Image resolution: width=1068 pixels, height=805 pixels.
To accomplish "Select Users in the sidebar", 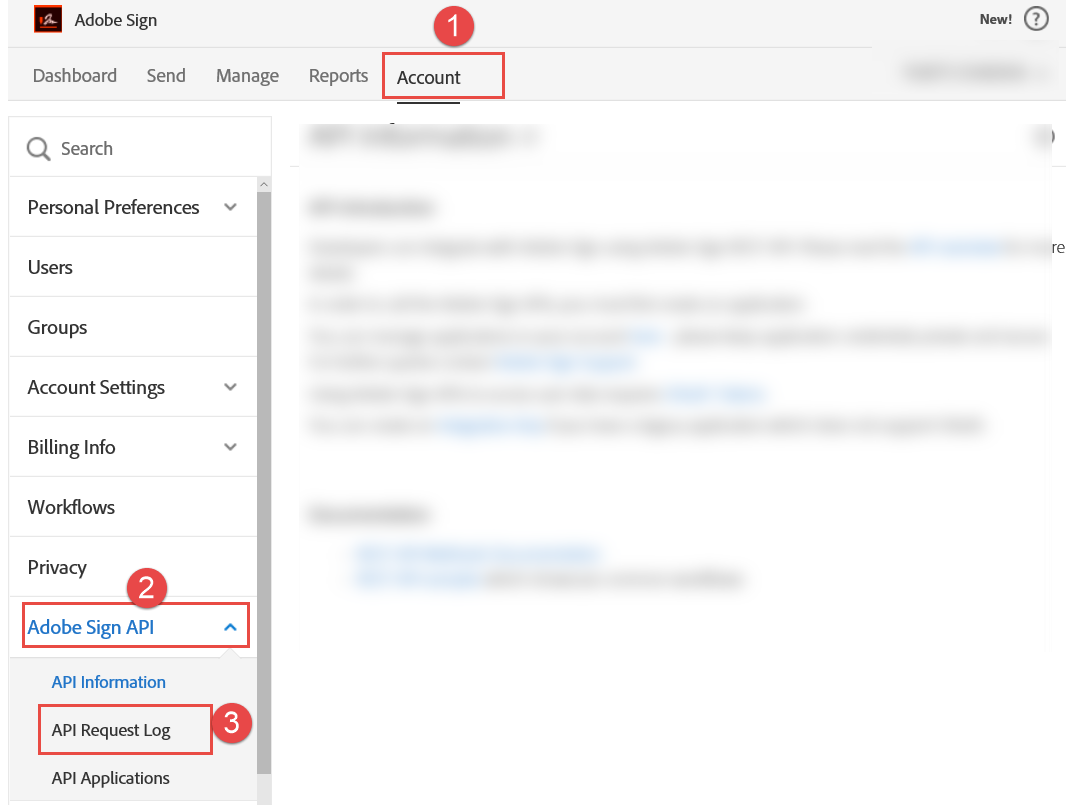I will (51, 267).
